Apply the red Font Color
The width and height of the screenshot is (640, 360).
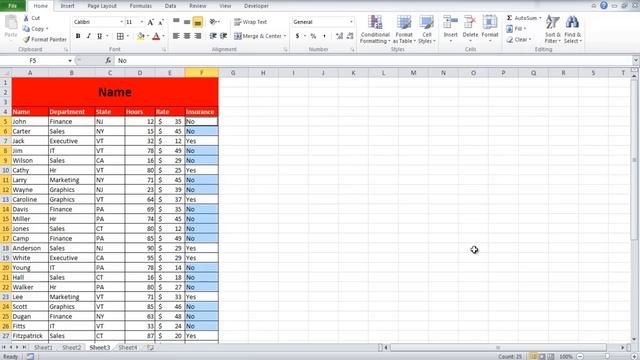[156, 36]
